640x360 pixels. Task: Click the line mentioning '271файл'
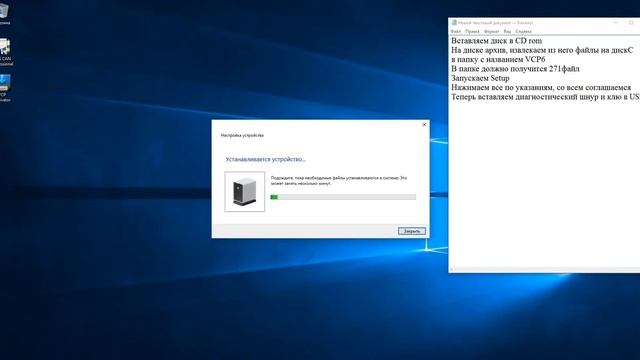click(x=515, y=69)
